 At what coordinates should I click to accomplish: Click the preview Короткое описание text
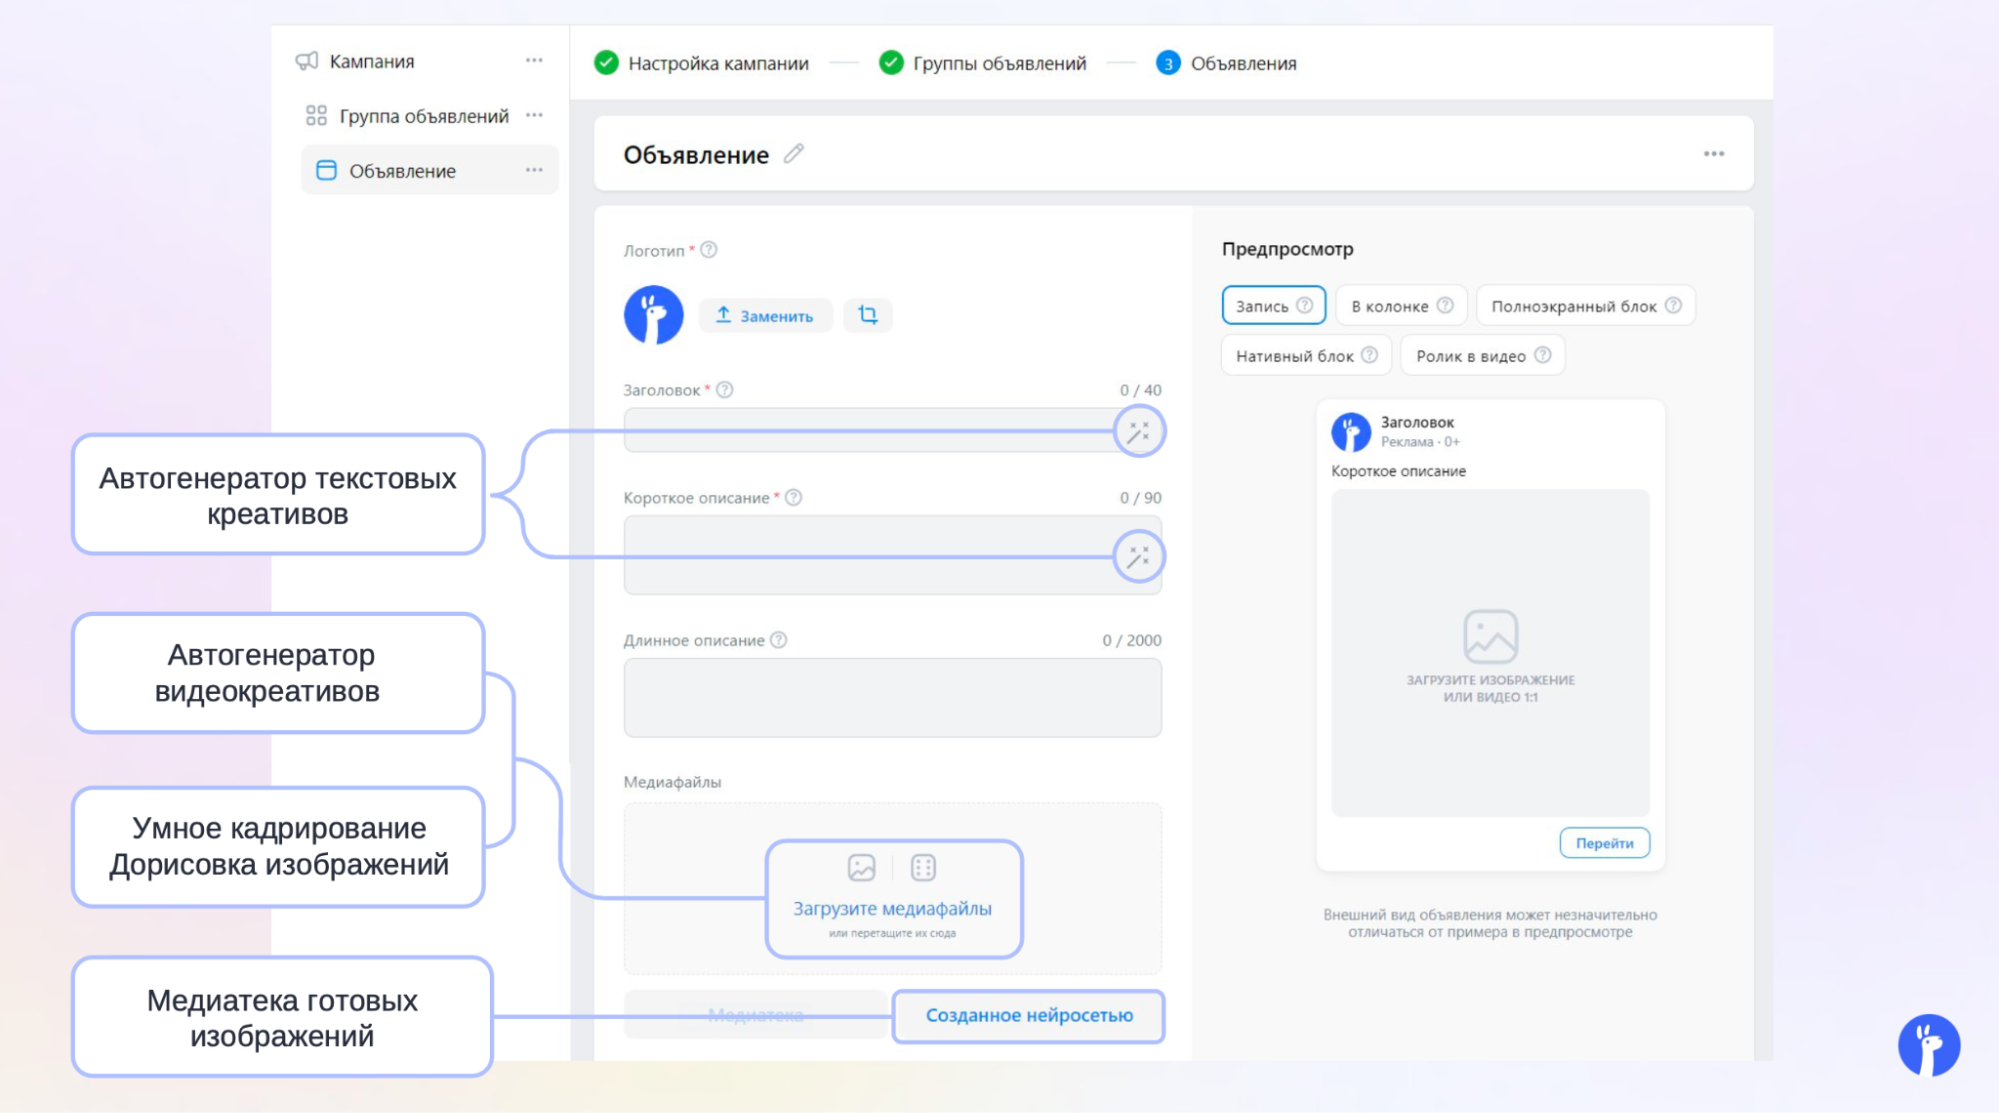tap(1398, 471)
